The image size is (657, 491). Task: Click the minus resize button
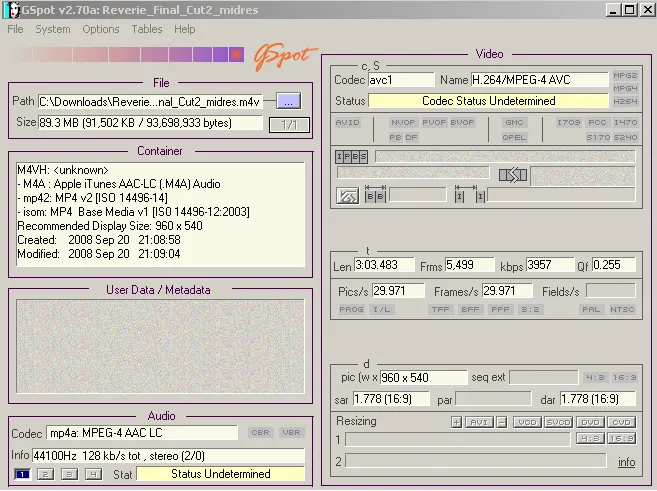pos(502,422)
